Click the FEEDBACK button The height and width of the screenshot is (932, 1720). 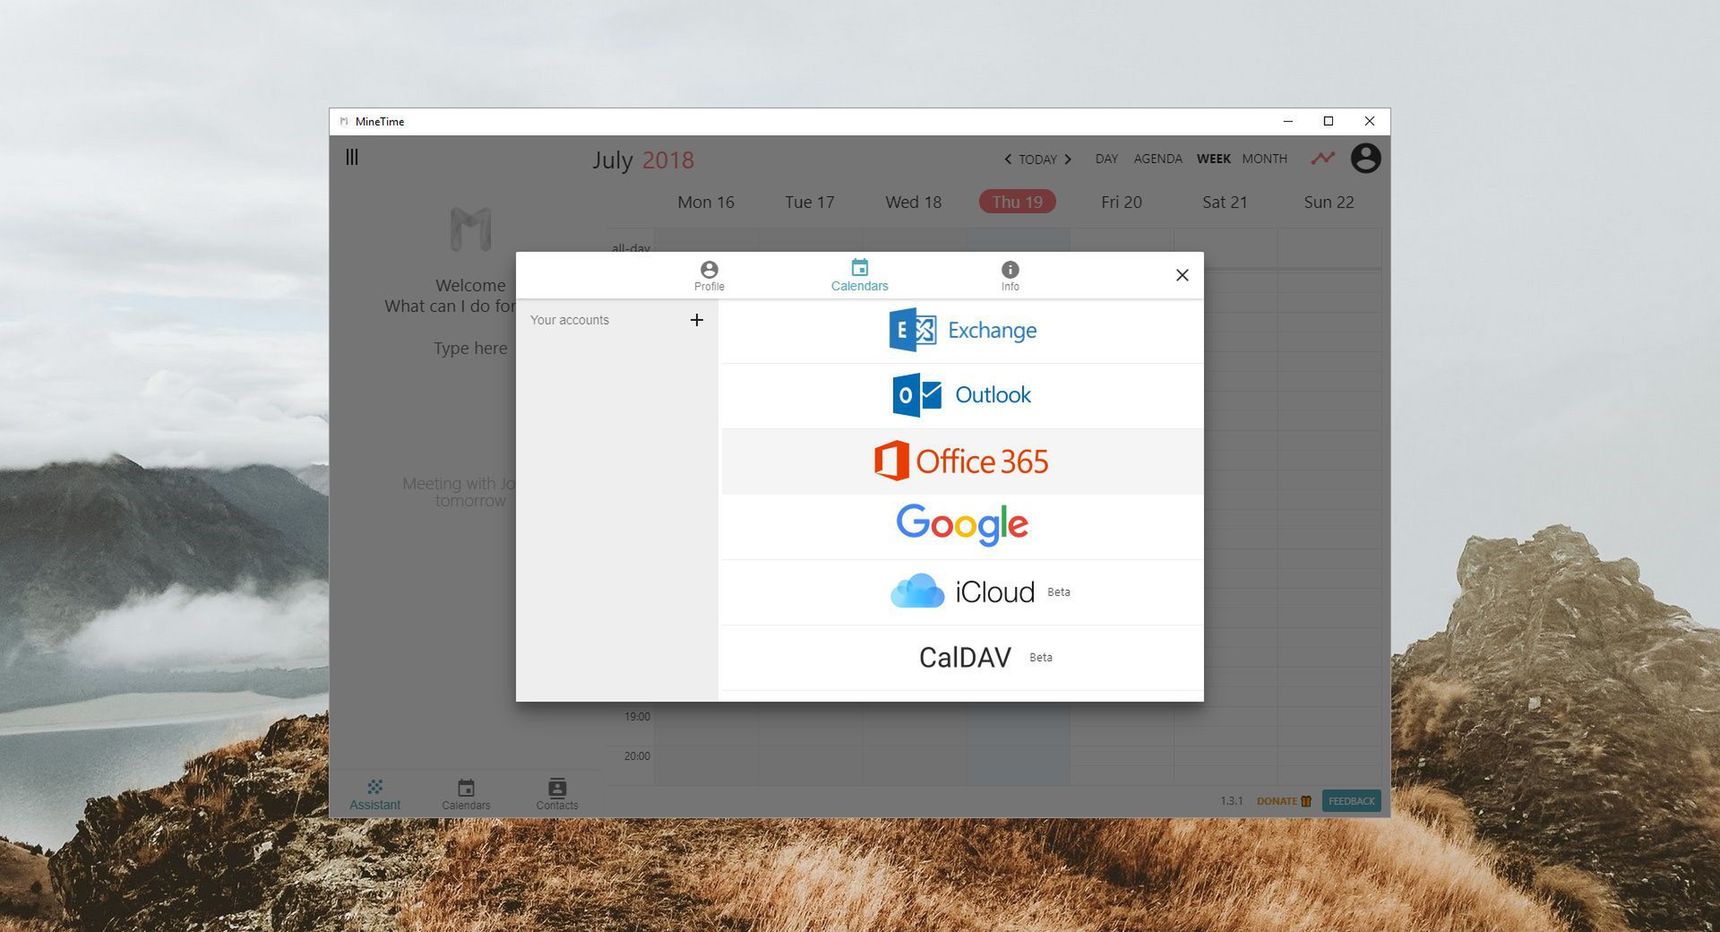click(x=1351, y=801)
